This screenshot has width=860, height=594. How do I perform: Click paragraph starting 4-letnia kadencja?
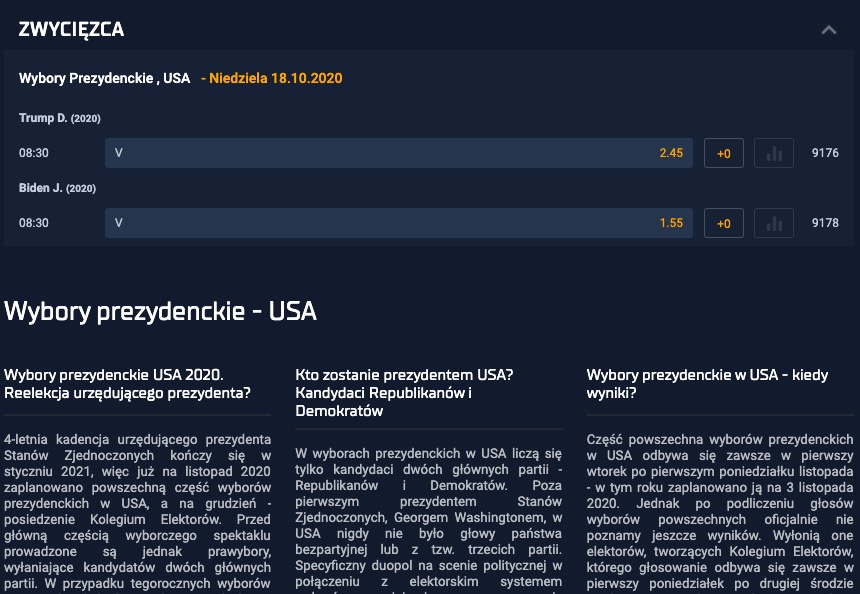[x=138, y=511]
